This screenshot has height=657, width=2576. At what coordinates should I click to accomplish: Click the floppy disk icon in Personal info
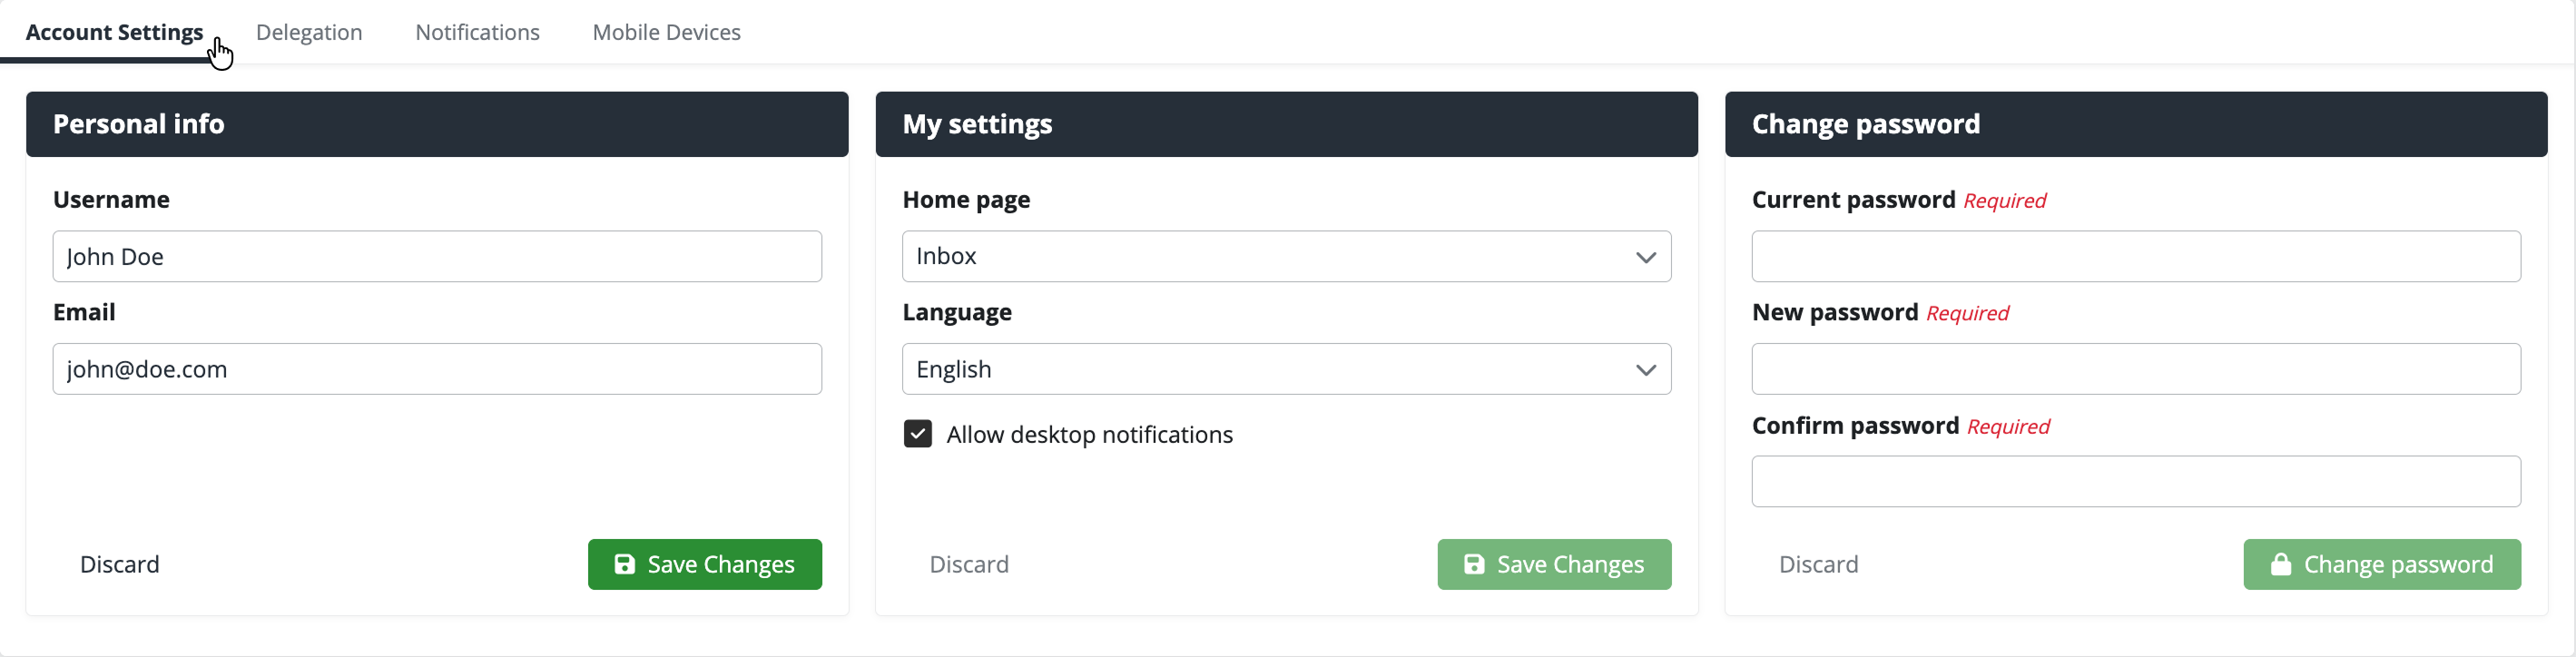(624, 564)
